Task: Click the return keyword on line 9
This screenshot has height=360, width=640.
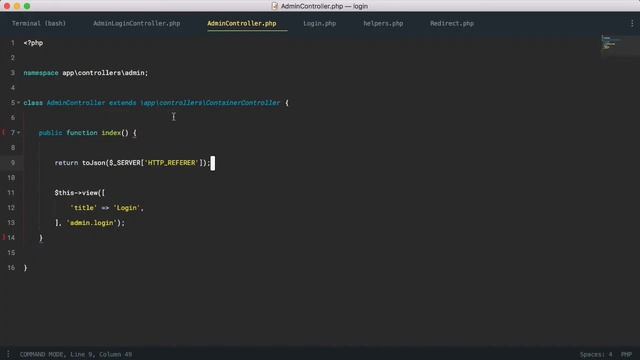Action: 66,163
